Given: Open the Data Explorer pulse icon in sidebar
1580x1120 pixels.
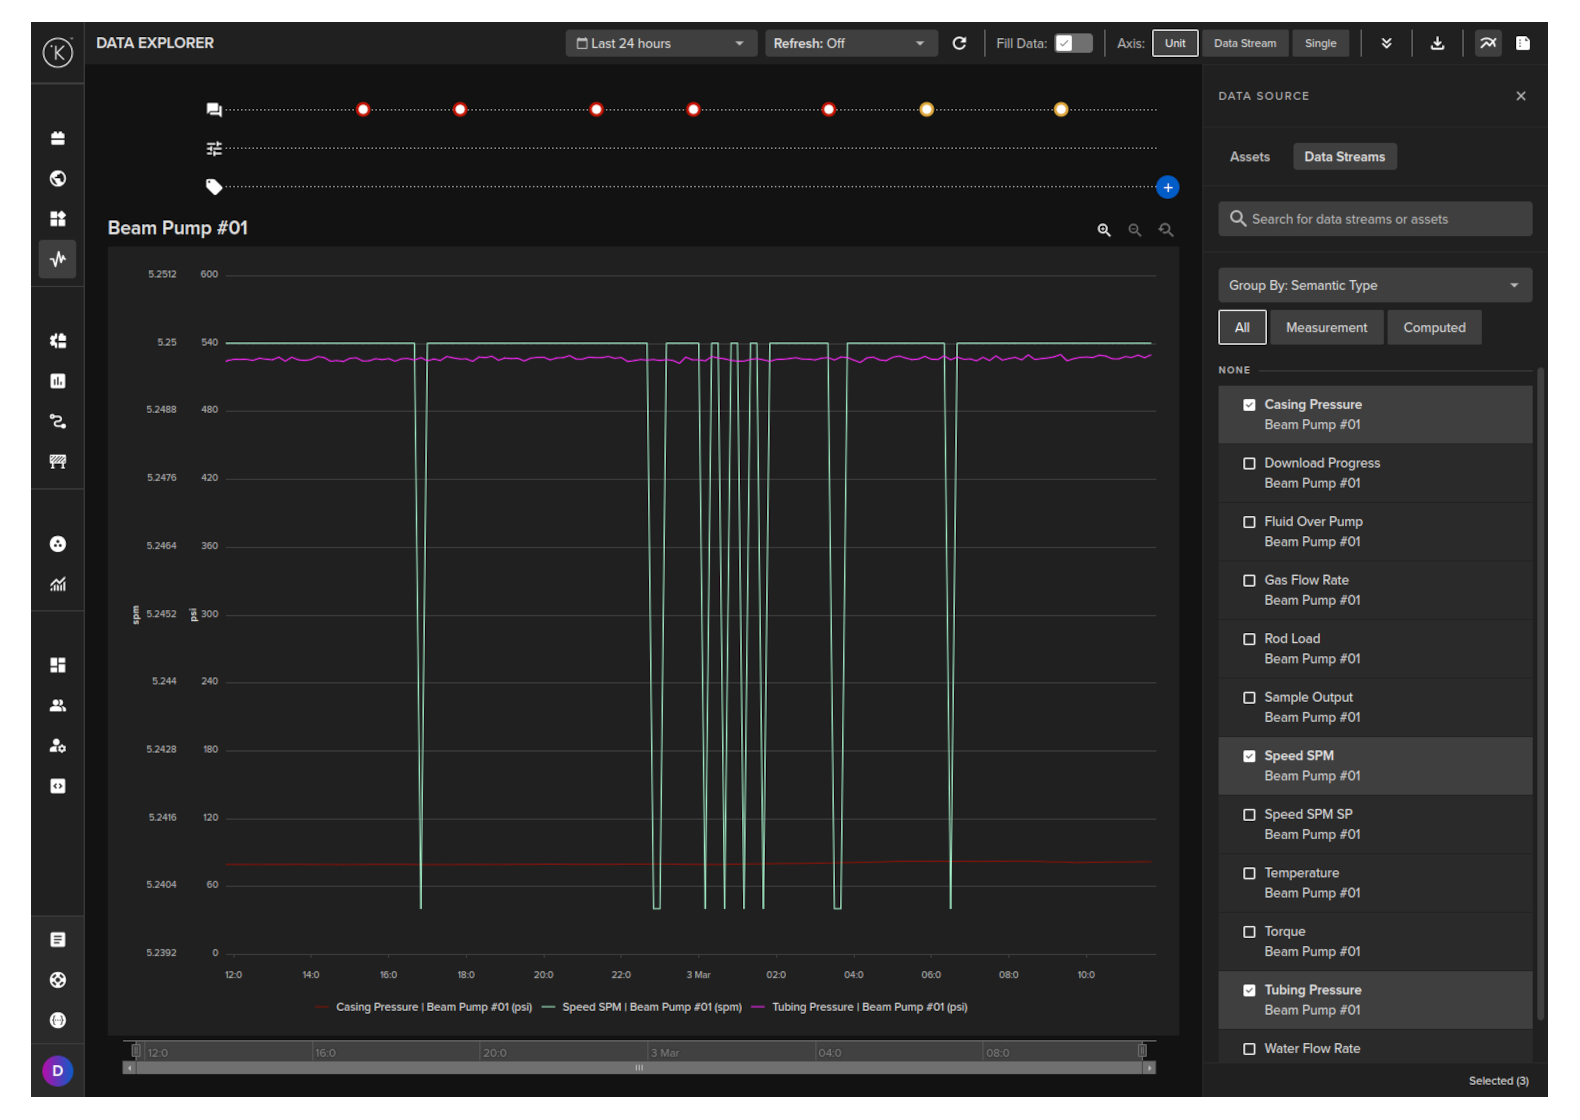Looking at the screenshot, I should [58, 259].
